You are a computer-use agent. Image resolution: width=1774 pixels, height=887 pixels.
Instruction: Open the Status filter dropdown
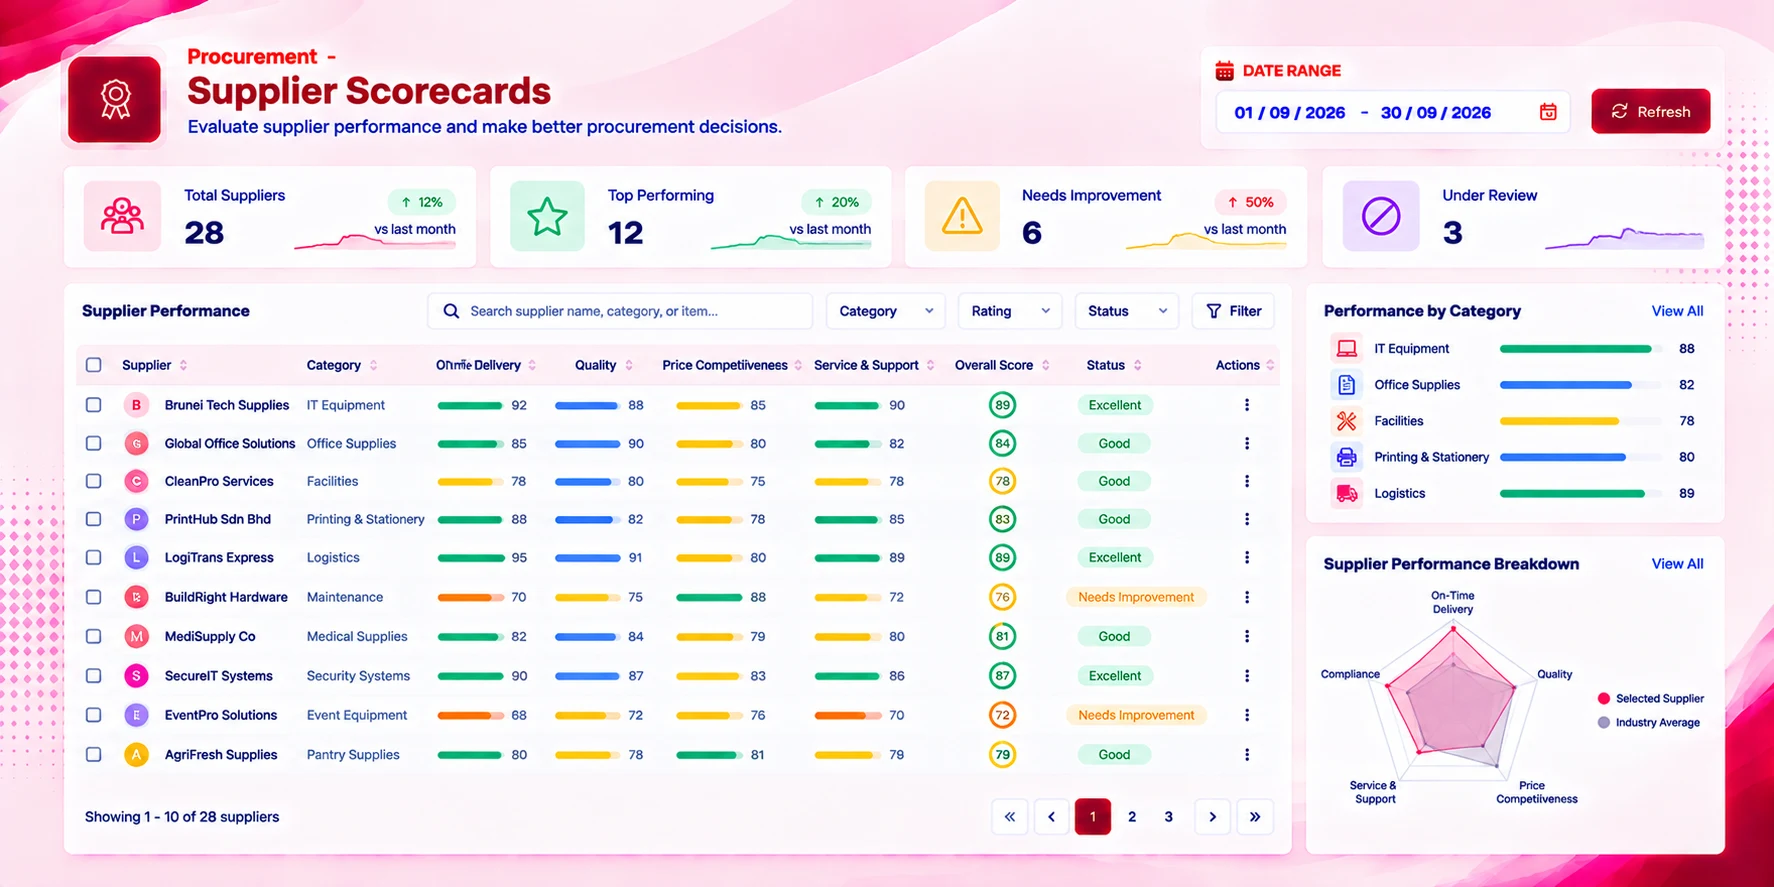(1127, 311)
